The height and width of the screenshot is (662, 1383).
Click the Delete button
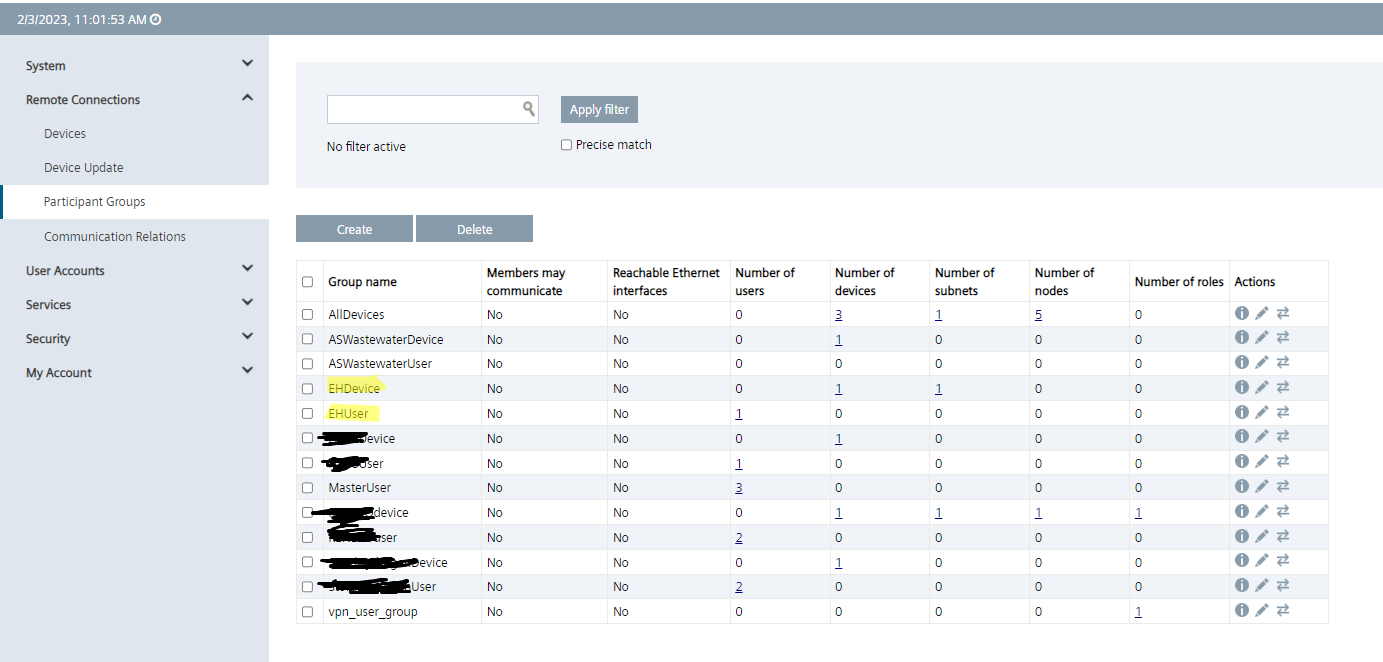click(x=474, y=229)
